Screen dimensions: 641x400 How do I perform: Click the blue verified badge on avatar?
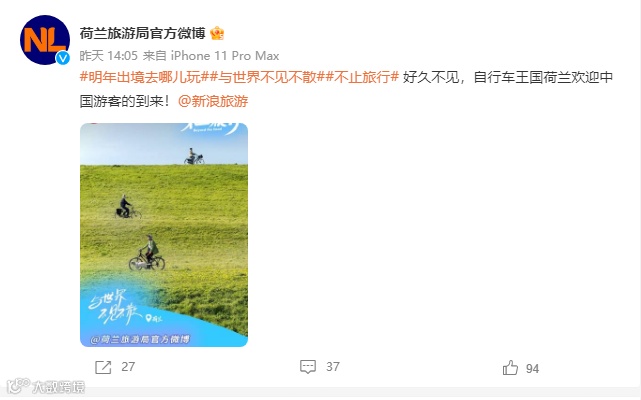click(63, 58)
